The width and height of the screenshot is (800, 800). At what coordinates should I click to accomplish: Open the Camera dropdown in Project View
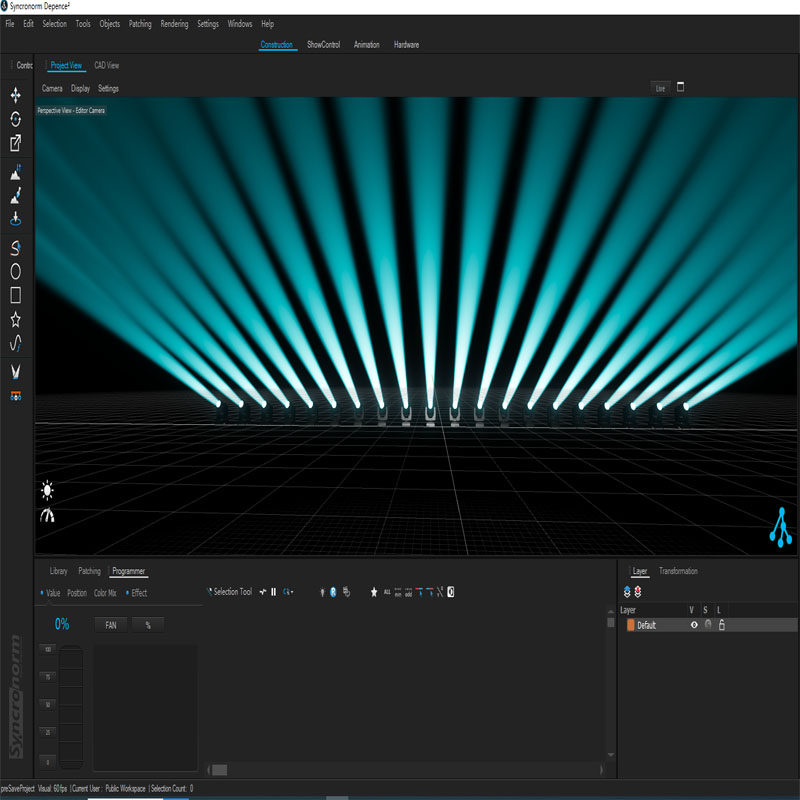coord(52,88)
